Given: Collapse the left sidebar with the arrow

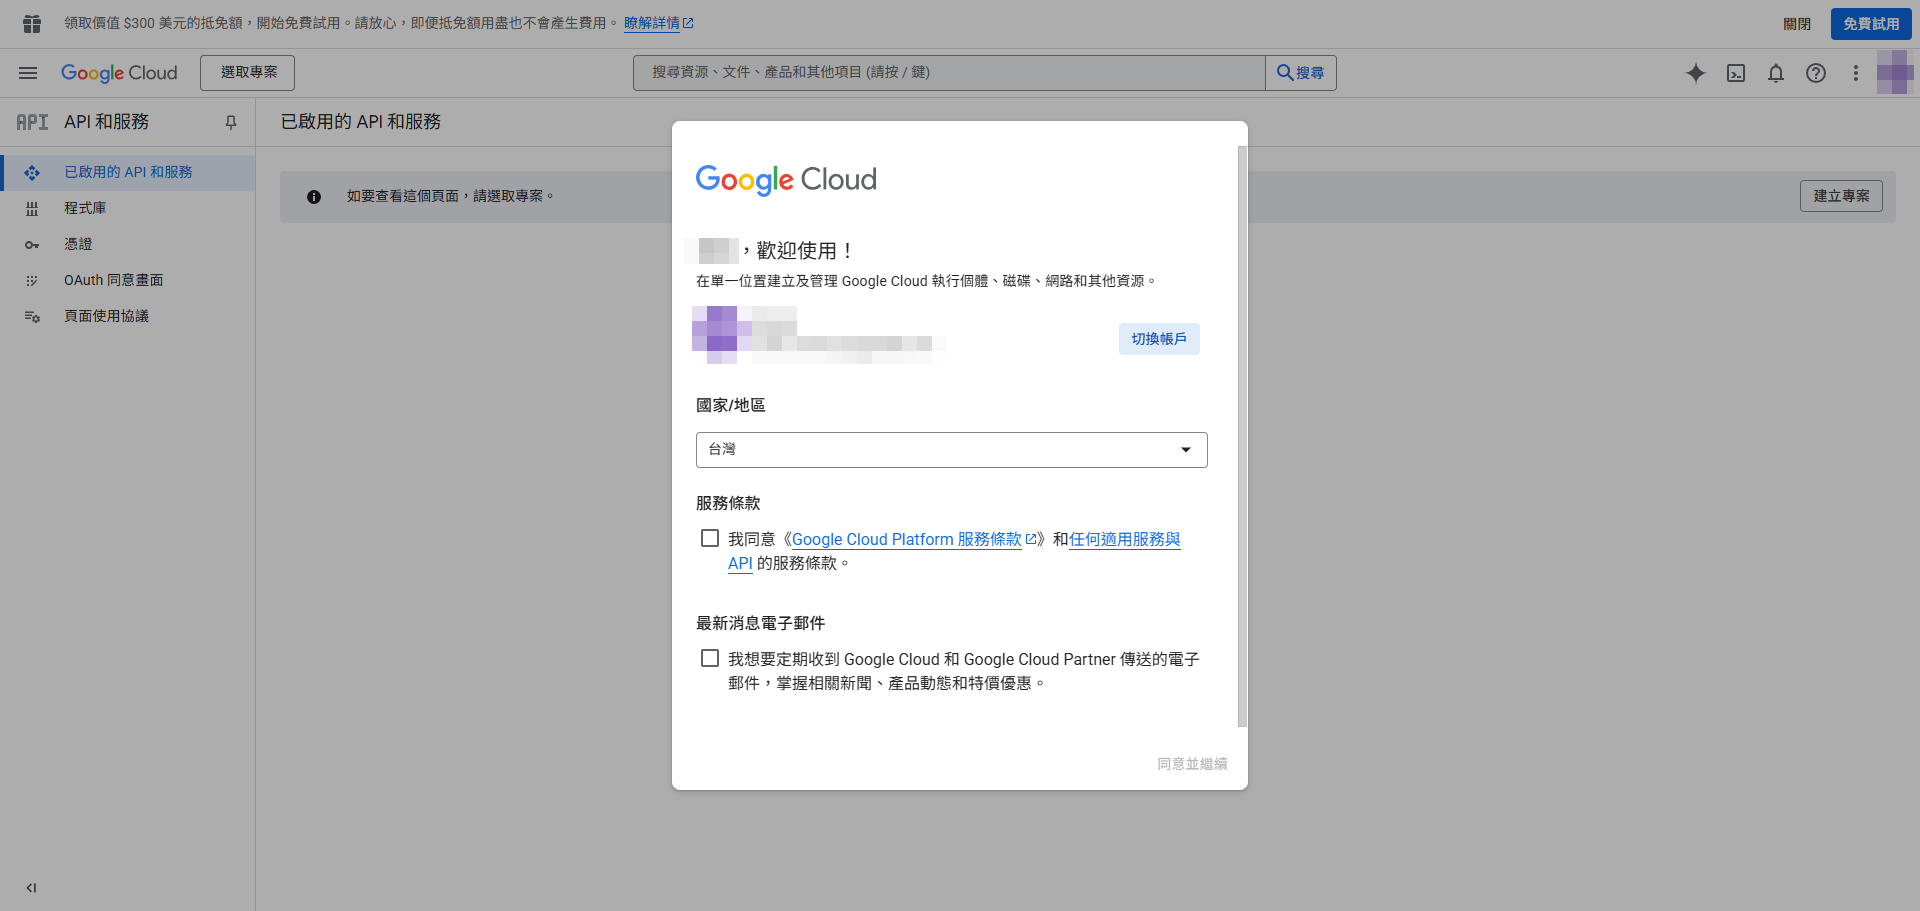Looking at the screenshot, I should (x=30, y=887).
